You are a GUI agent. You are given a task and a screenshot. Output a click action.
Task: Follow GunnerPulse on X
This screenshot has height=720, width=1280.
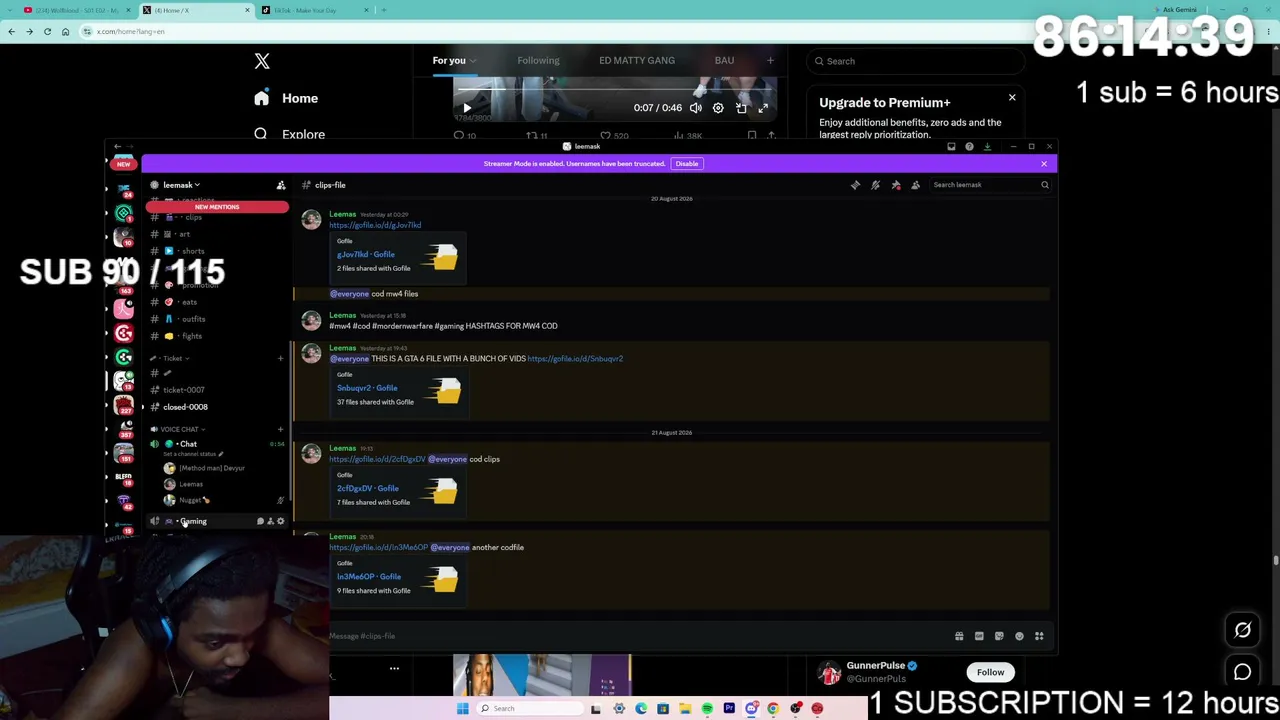(990, 672)
